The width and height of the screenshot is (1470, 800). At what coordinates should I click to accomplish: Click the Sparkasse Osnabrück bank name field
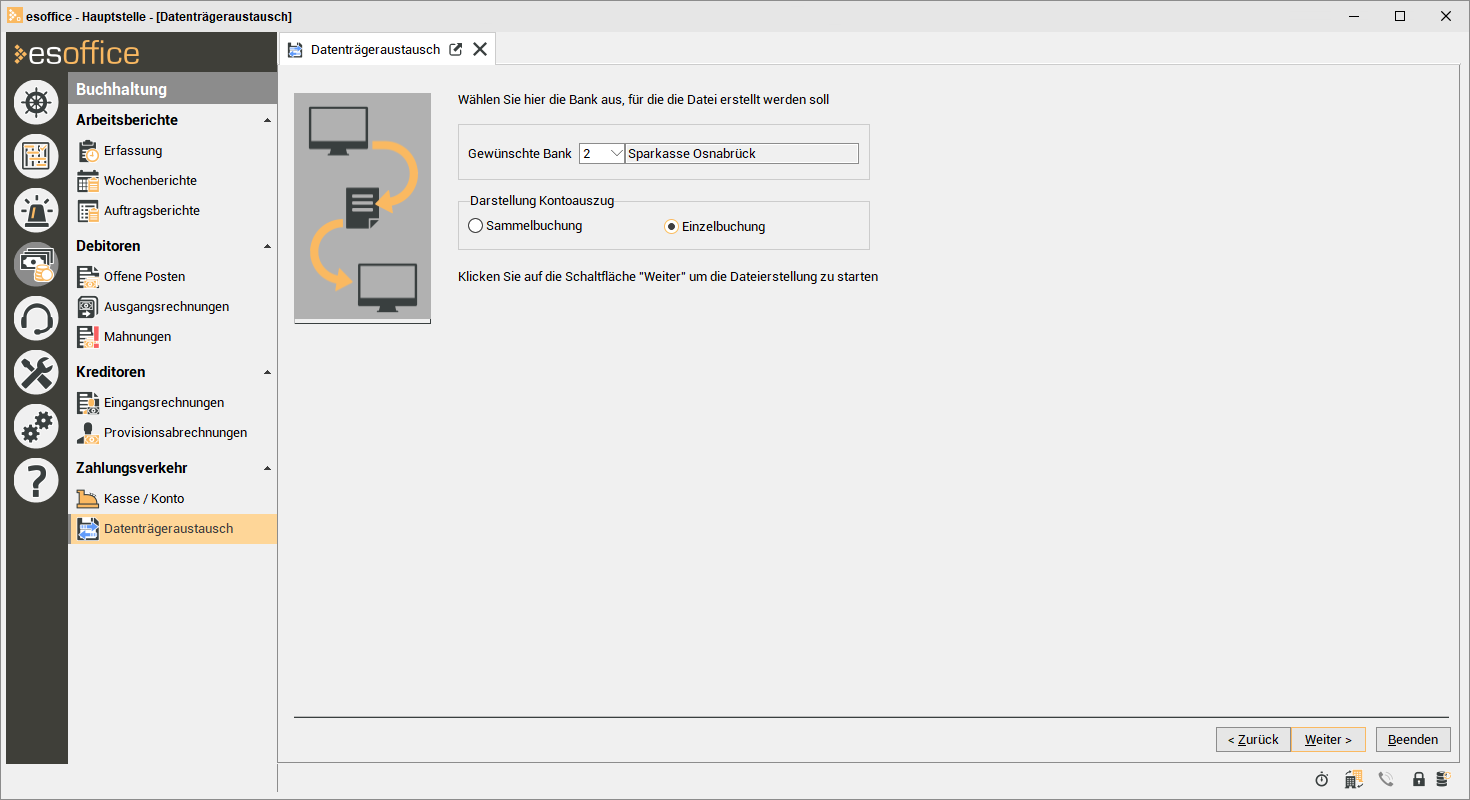[x=741, y=154]
